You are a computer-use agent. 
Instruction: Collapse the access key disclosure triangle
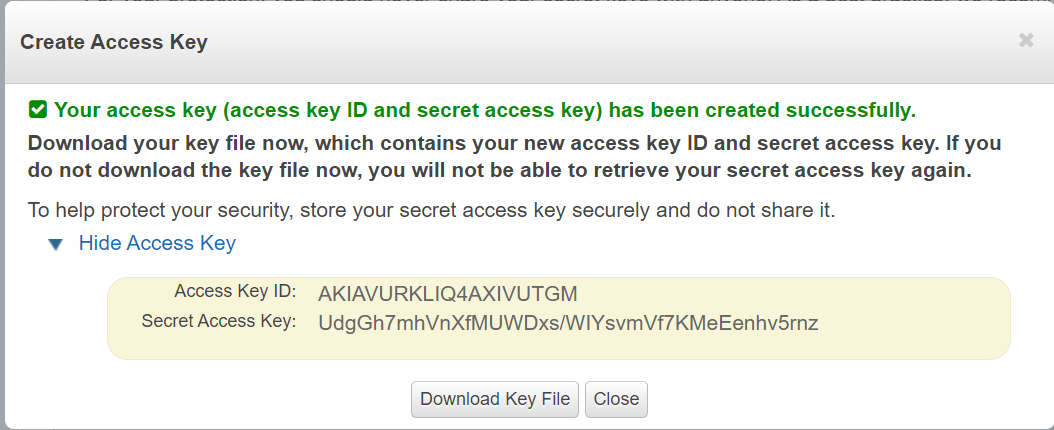click(x=56, y=243)
